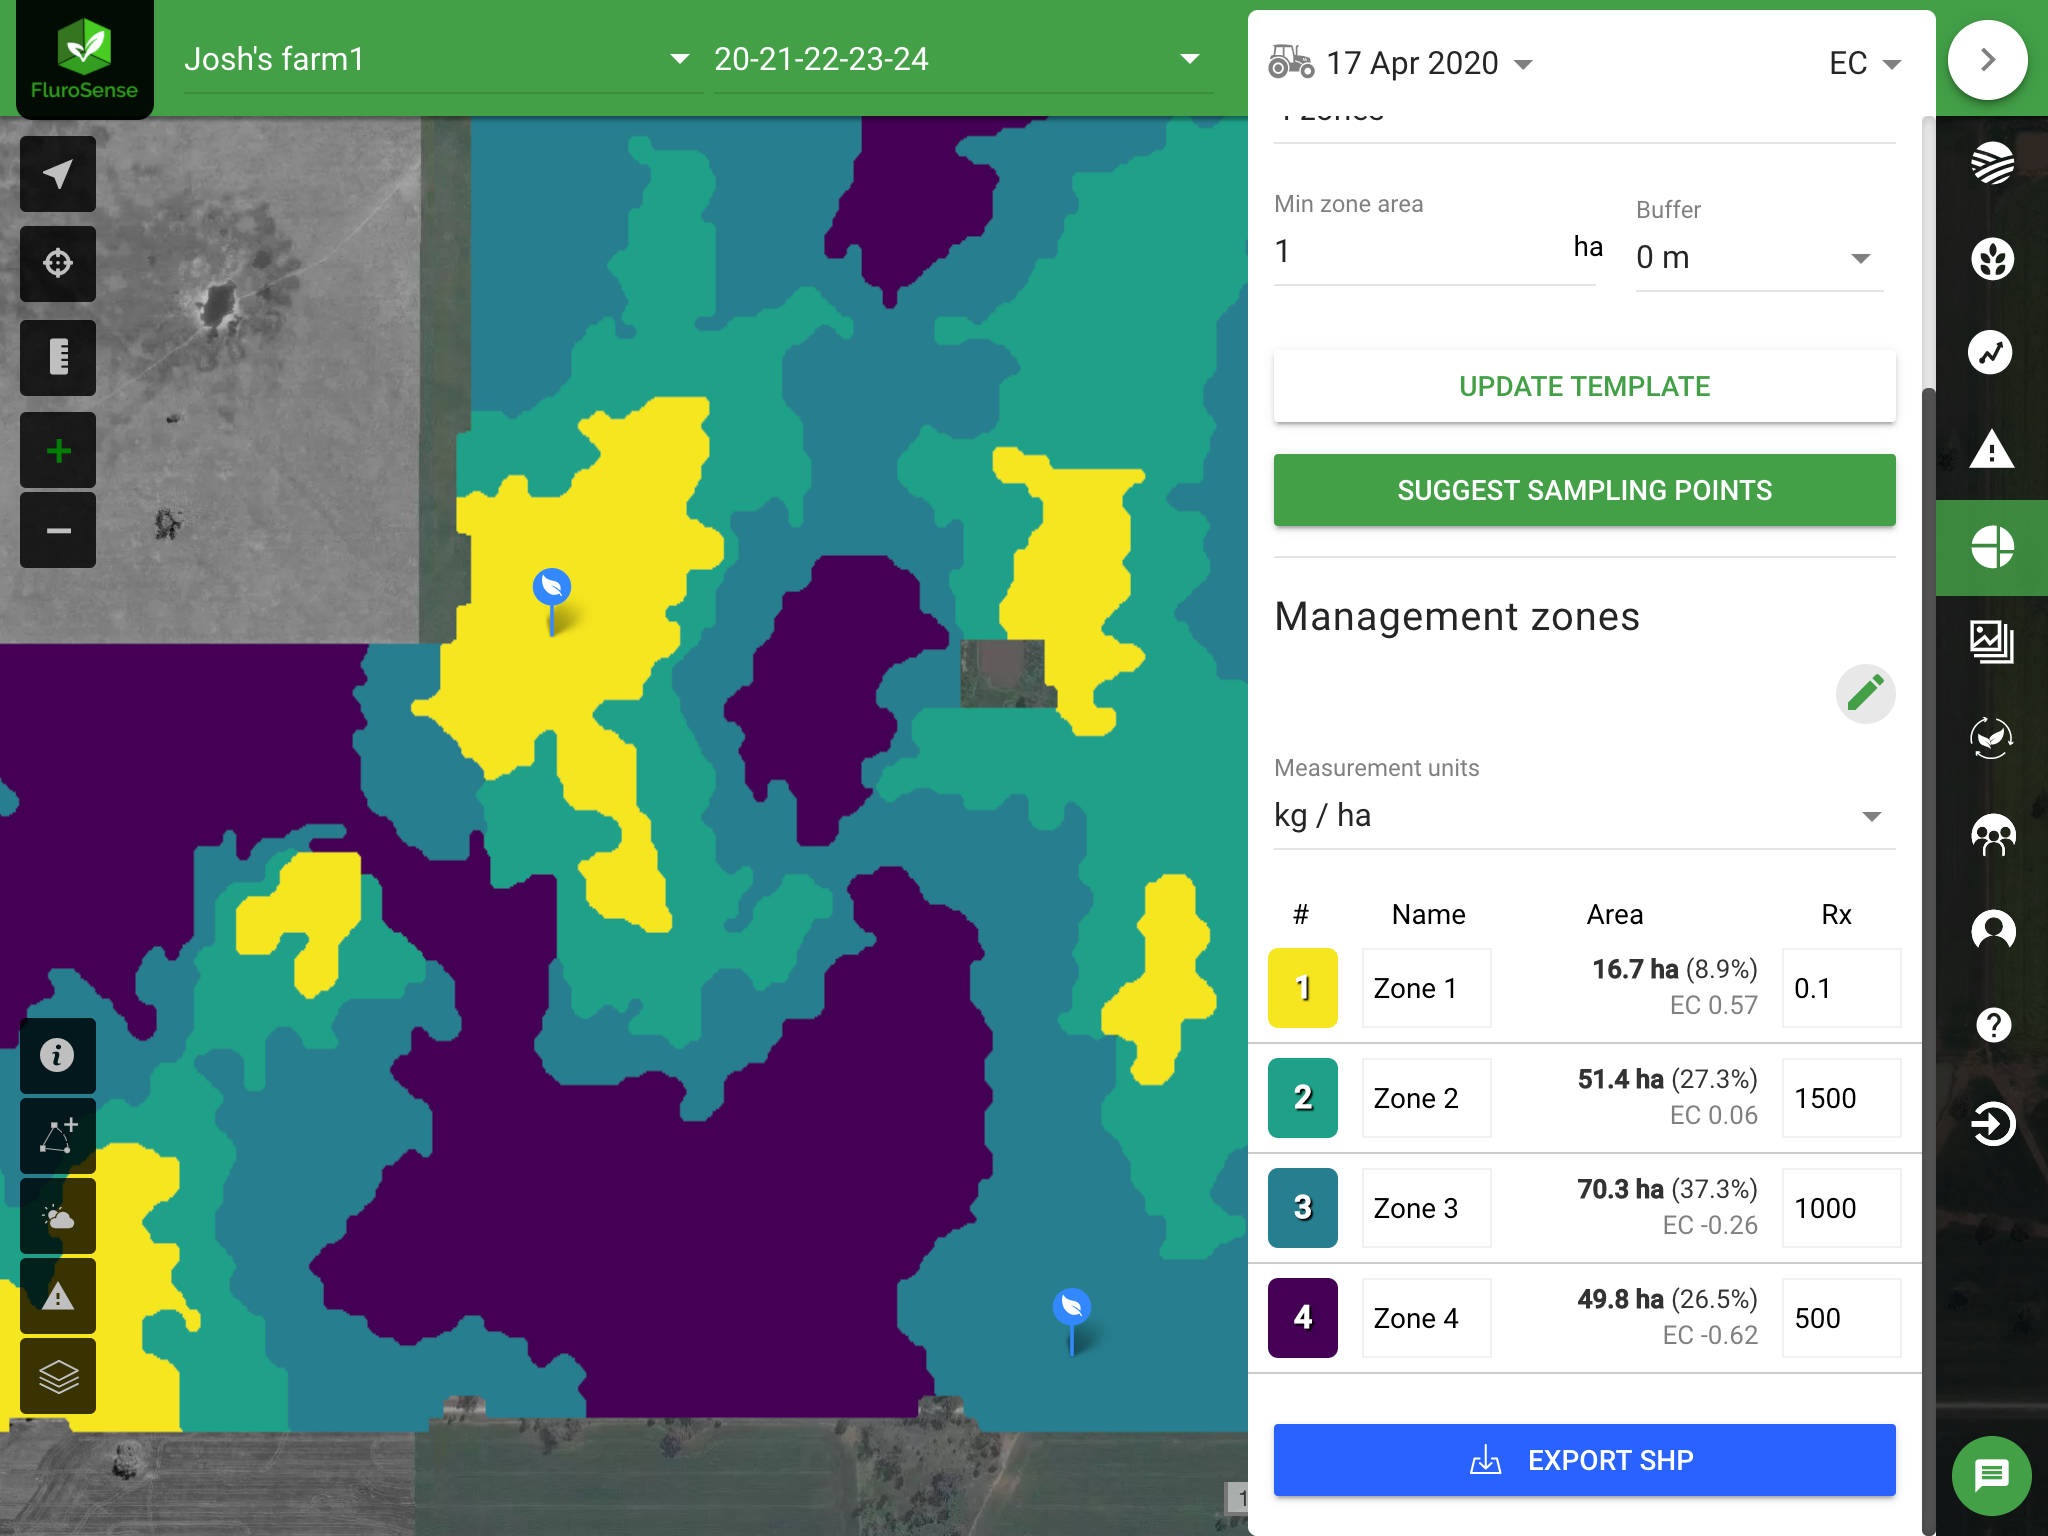
Task: Click the EXPORT SHP button
Action: 1584,1459
